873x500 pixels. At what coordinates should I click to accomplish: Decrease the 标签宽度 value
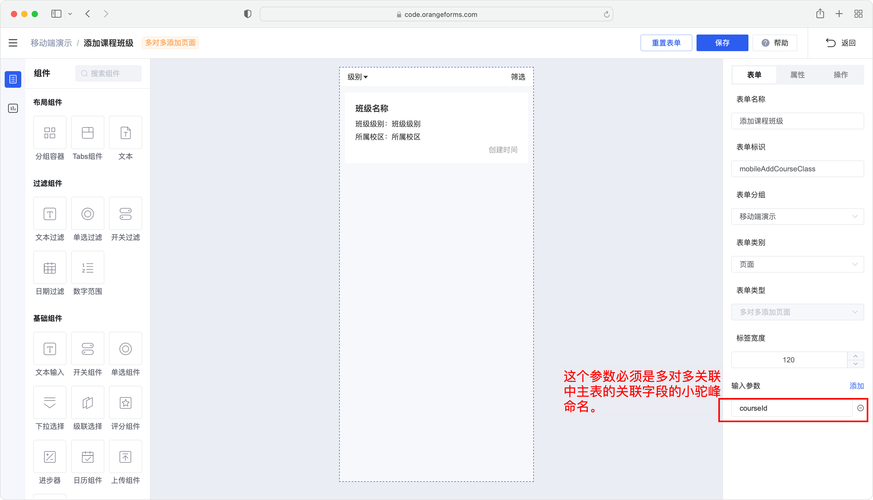(855, 364)
